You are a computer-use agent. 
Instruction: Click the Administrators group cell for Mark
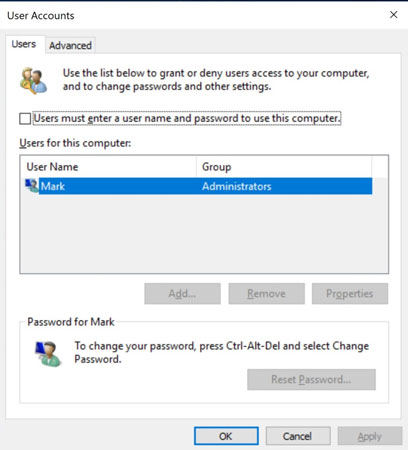tap(237, 186)
